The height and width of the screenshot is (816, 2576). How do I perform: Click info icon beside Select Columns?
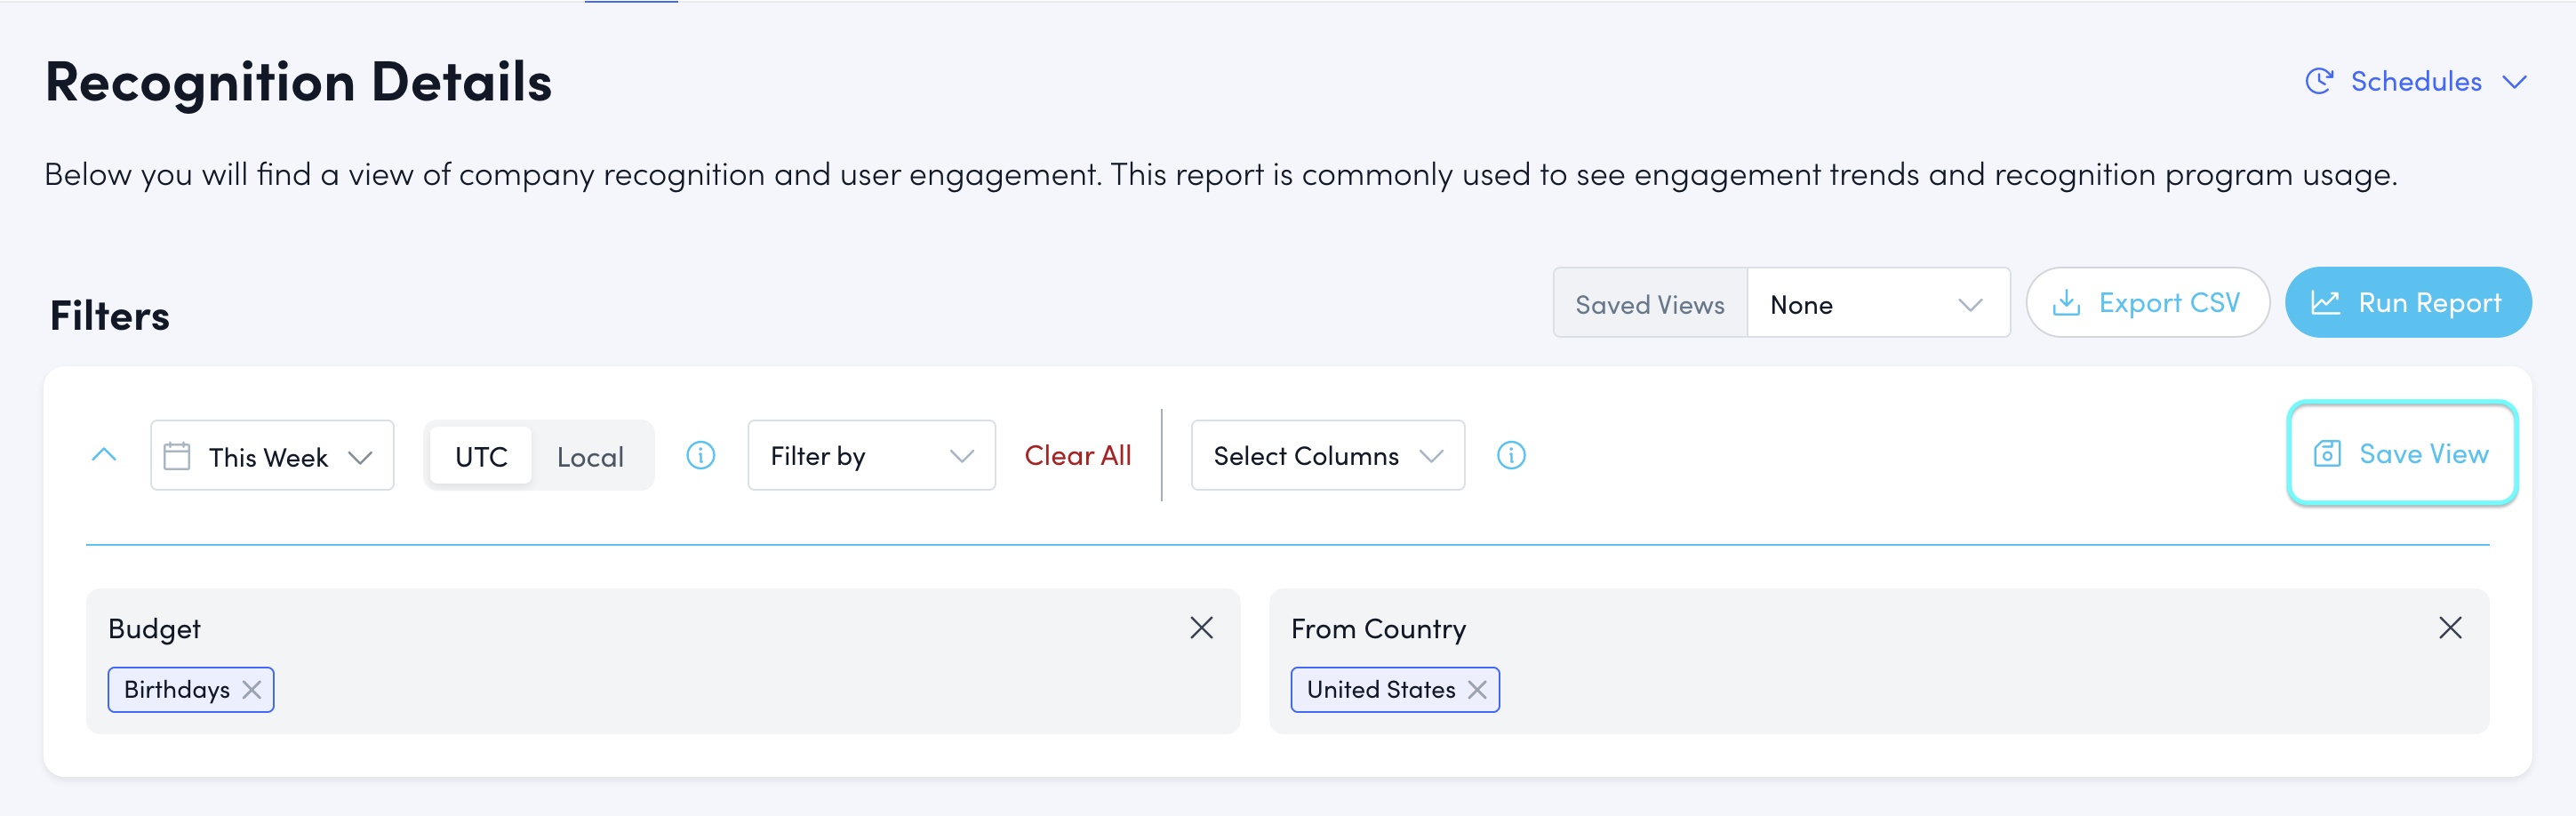(x=1510, y=456)
